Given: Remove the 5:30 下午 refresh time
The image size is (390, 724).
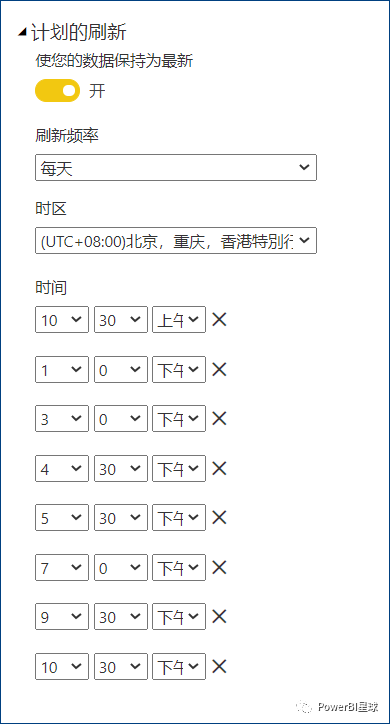Looking at the screenshot, I should pyautogui.click(x=219, y=518).
